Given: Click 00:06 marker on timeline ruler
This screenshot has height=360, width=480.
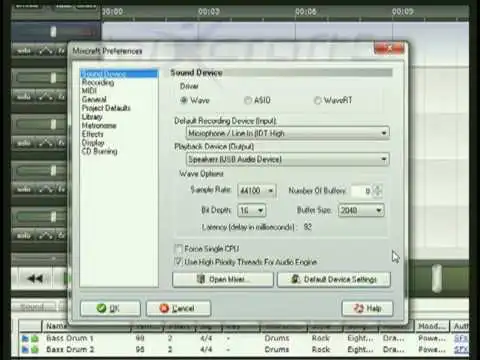Looking at the screenshot, I should [305, 12].
